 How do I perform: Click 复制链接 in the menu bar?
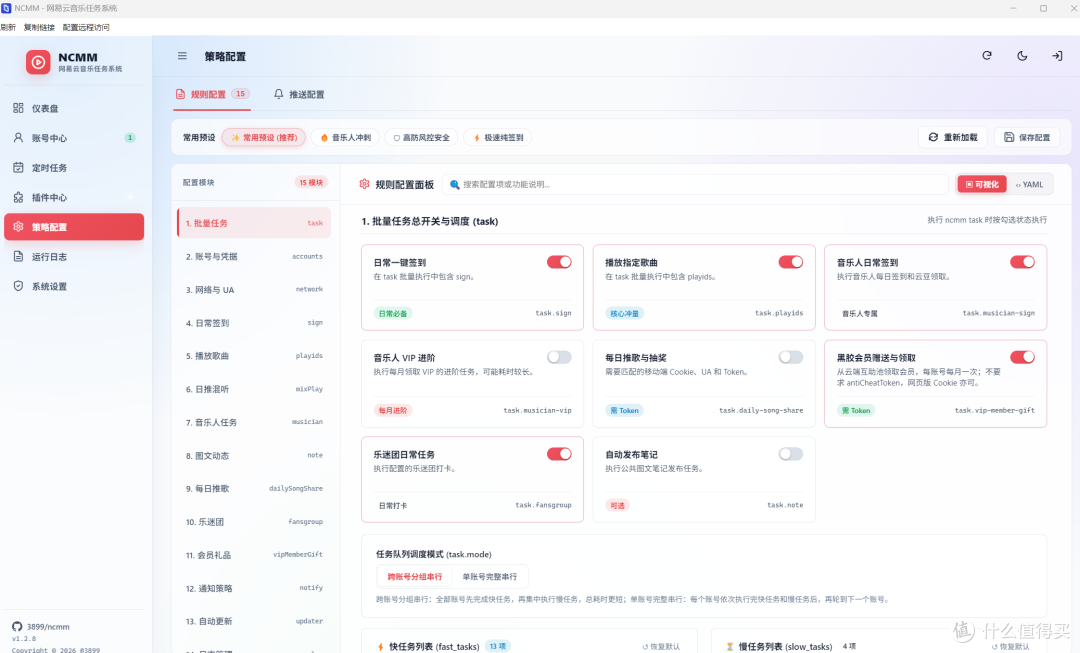coord(39,28)
